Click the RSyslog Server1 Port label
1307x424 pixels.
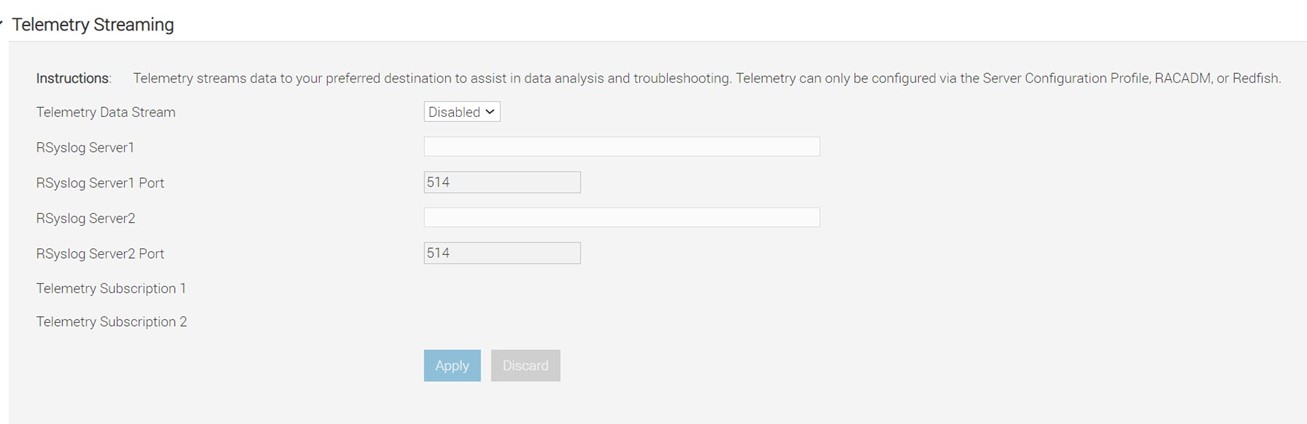click(100, 182)
